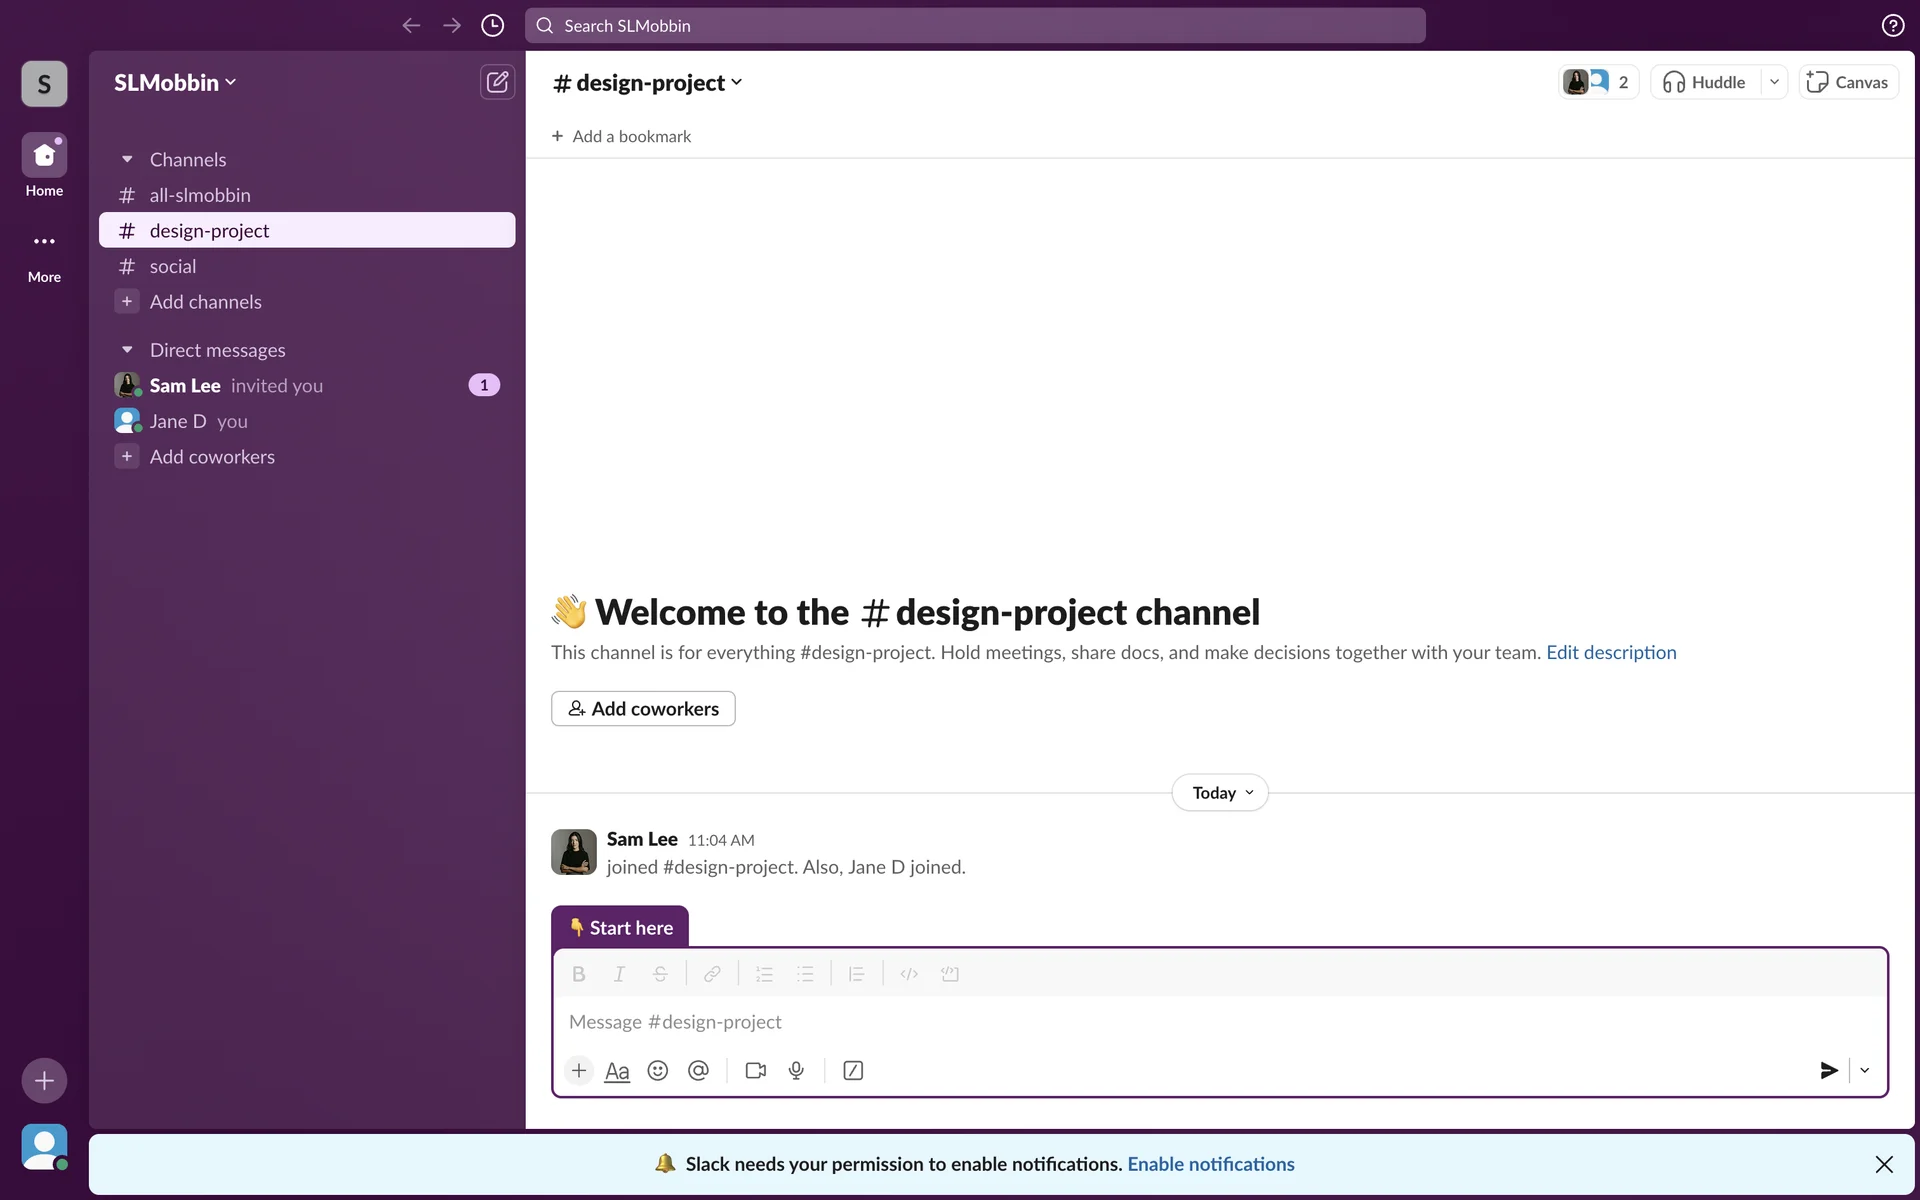1920x1200 pixels.
Task: Click the Add coworkers button in channel
Action: 643,709
